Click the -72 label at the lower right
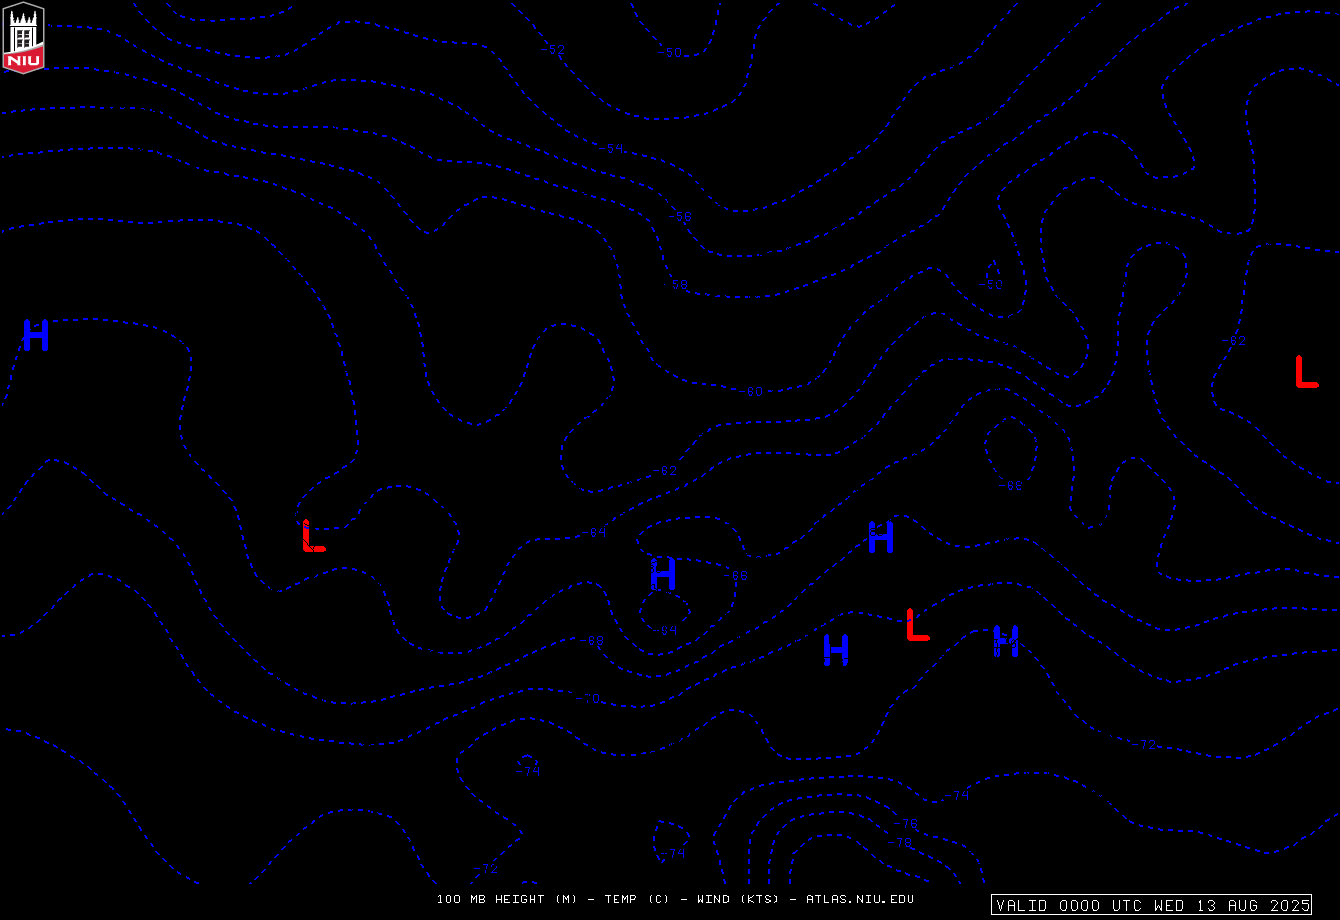 click(x=1144, y=744)
